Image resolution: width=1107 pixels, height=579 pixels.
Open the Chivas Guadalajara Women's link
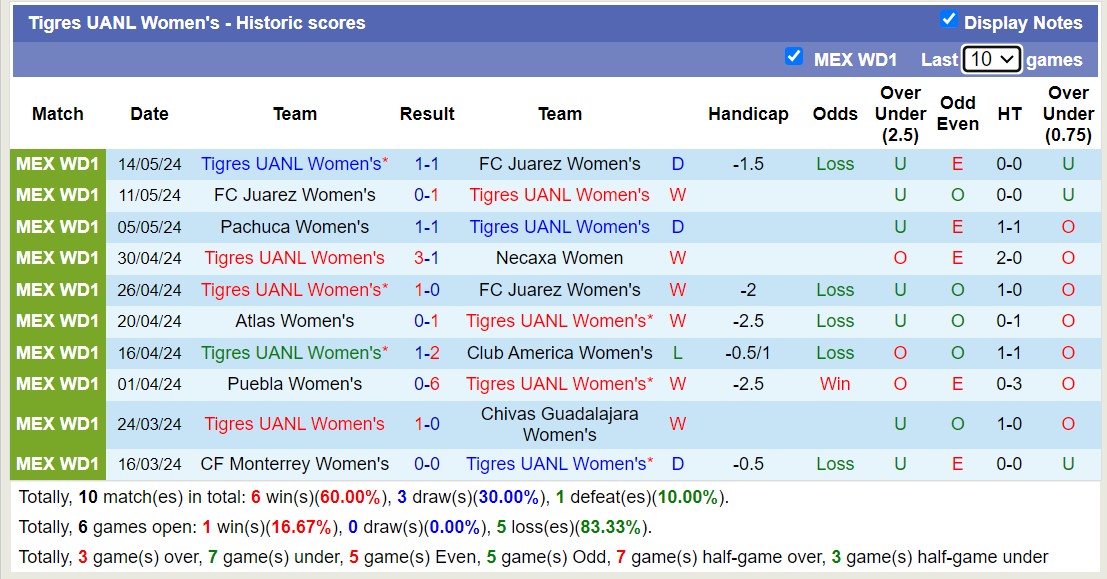[559, 423]
